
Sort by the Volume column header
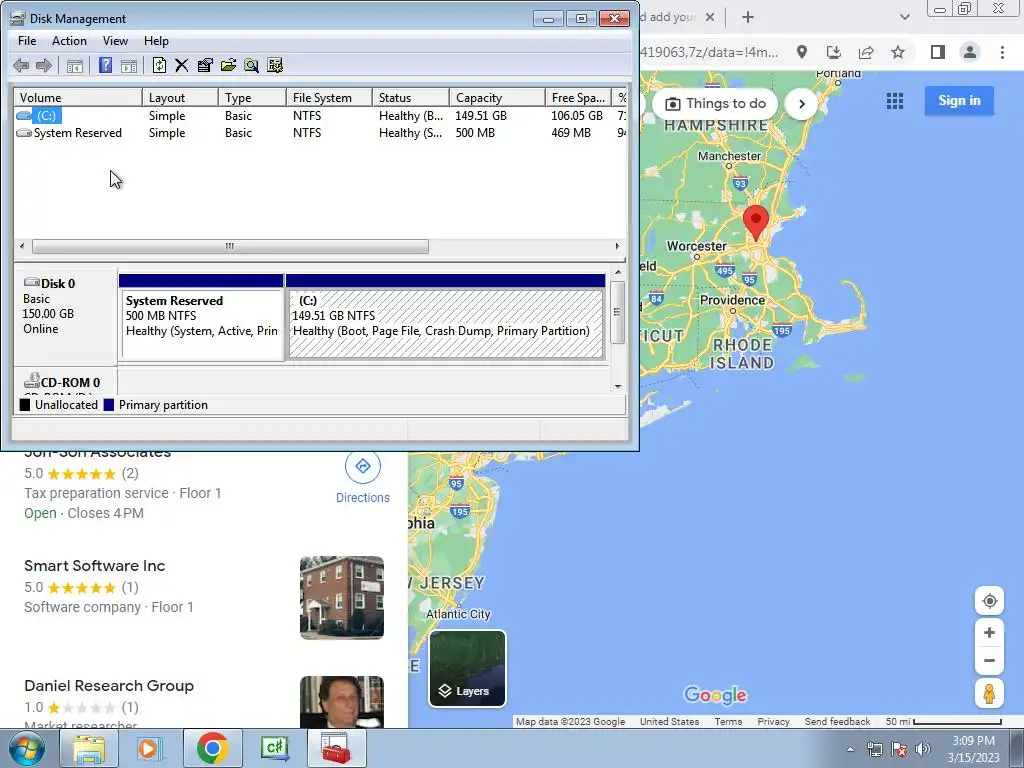tap(78, 97)
